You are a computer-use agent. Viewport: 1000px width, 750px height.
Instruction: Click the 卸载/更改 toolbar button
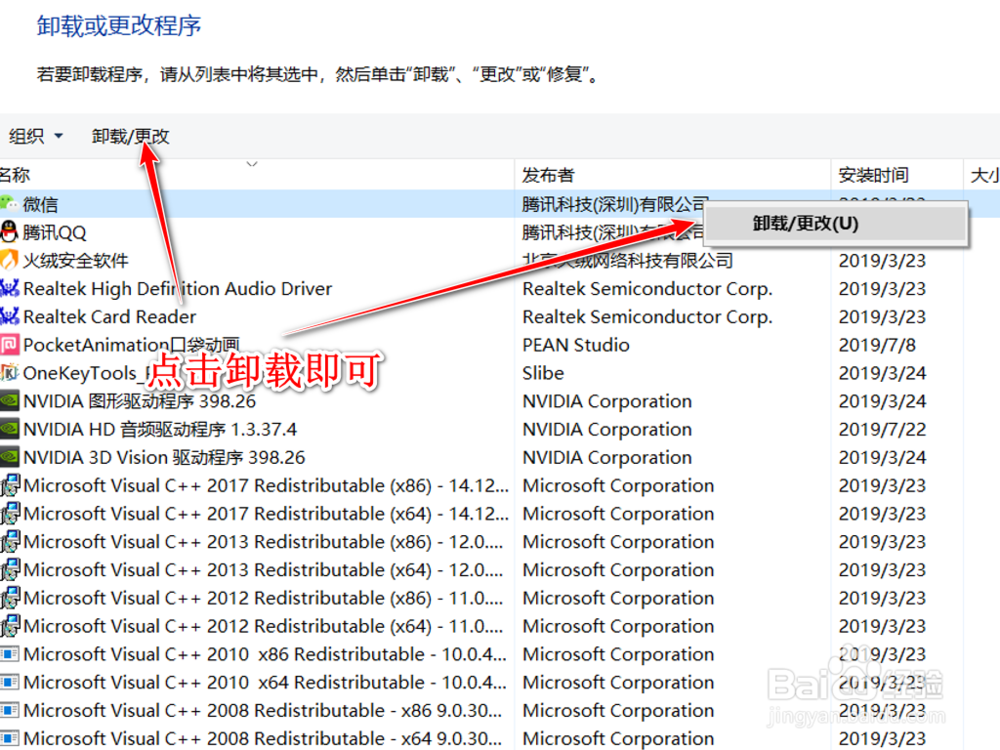(131, 136)
